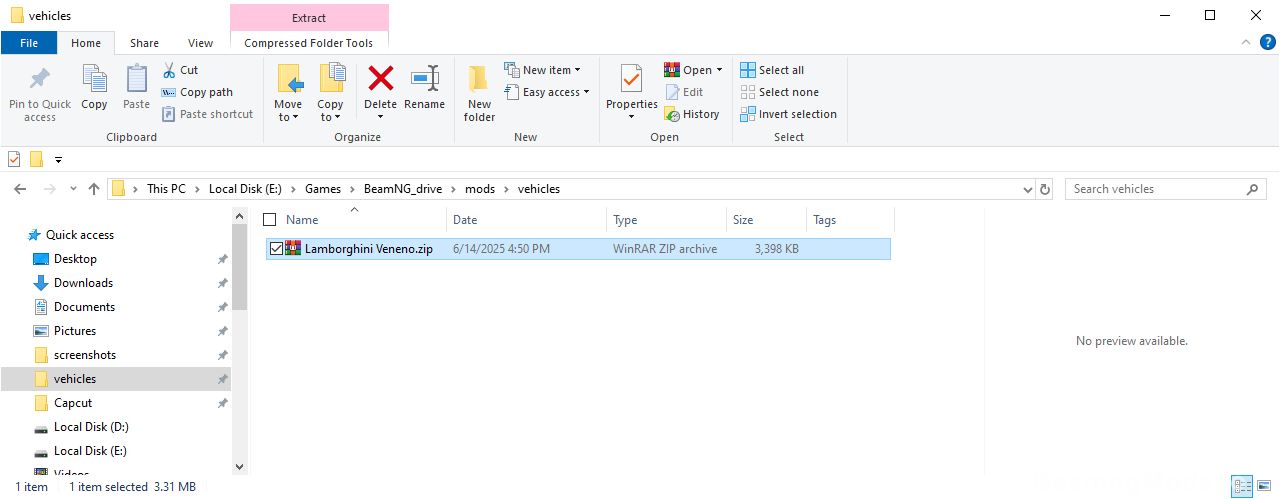Screen dimensions: 1280x499
Task: Open the File menu tab
Action: 29,43
